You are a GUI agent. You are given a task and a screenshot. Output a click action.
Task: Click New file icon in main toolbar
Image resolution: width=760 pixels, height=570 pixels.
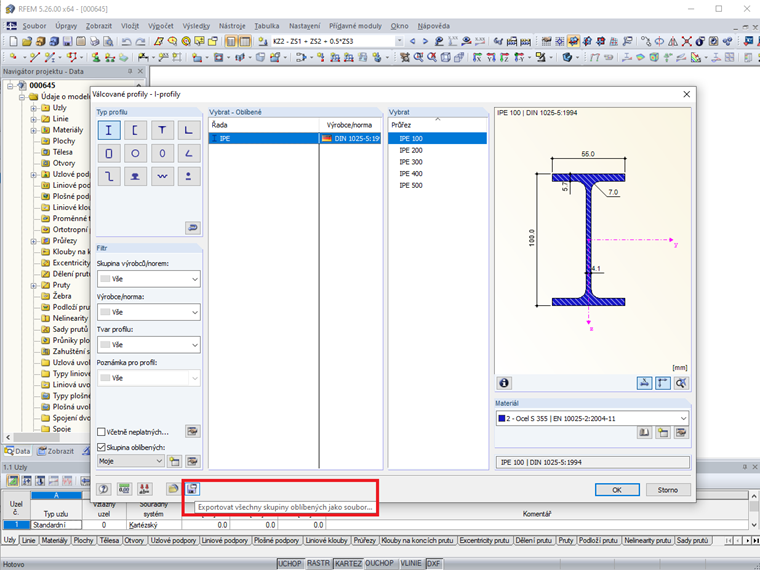click(14, 42)
